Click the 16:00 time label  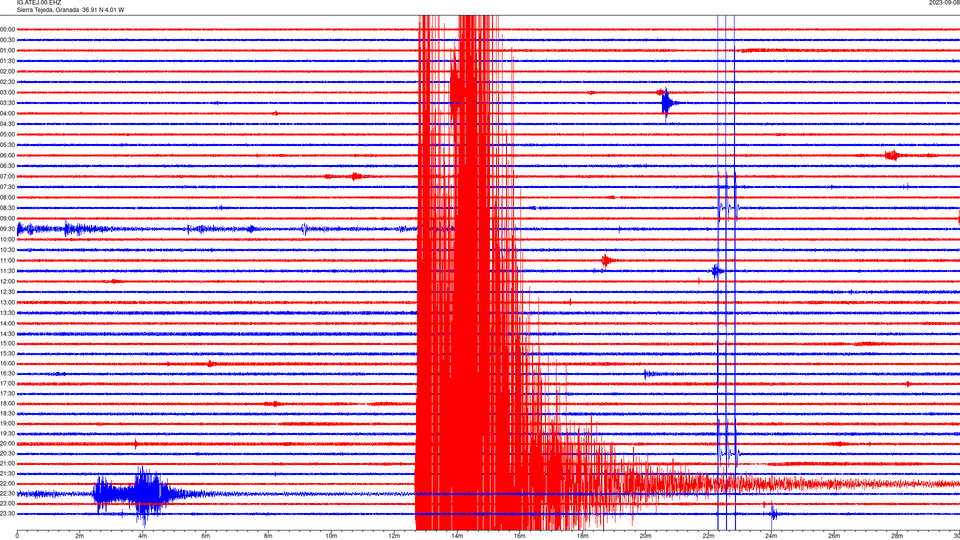[x=7, y=364]
